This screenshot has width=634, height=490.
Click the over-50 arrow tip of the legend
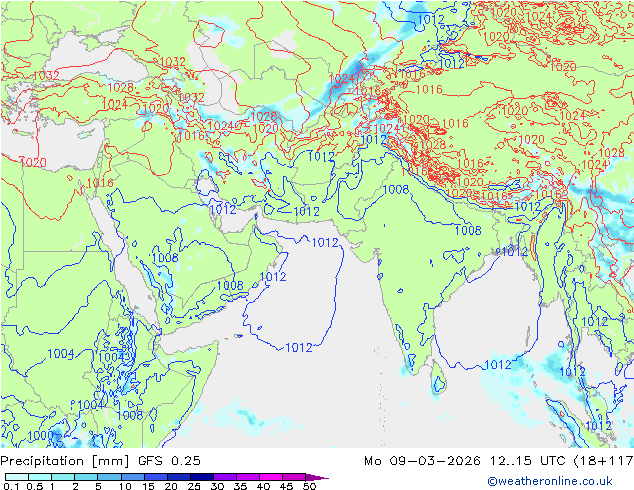(317, 477)
